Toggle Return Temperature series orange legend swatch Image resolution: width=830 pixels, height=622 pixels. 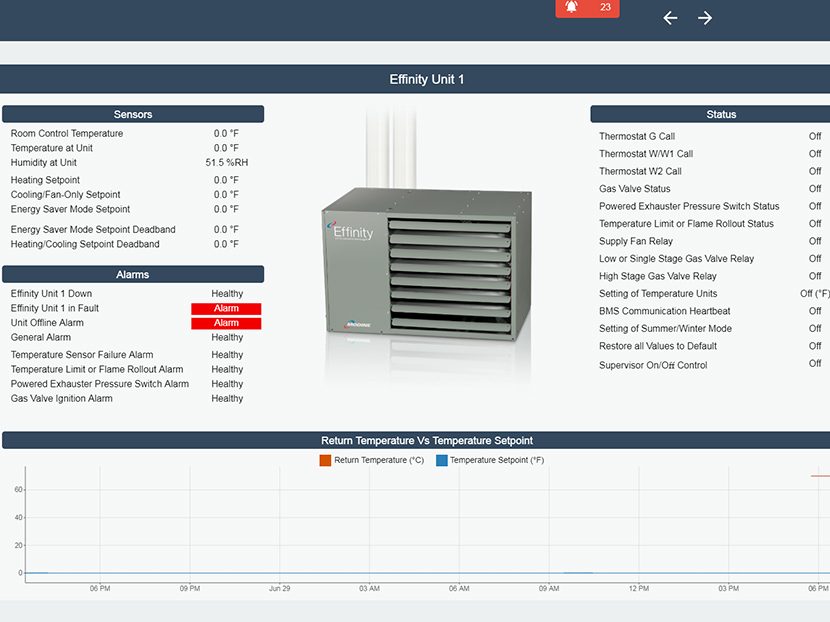pyautogui.click(x=324, y=460)
